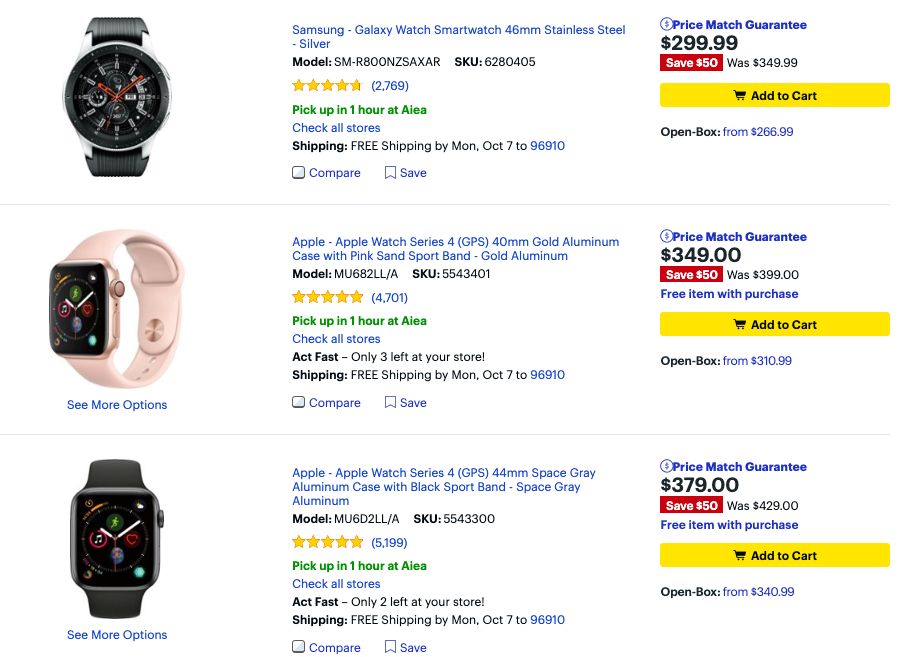The image size is (916, 657).
Task: Click the Save bookmark icon for Space Gray Apple Watch
Action: pyautogui.click(x=390, y=648)
